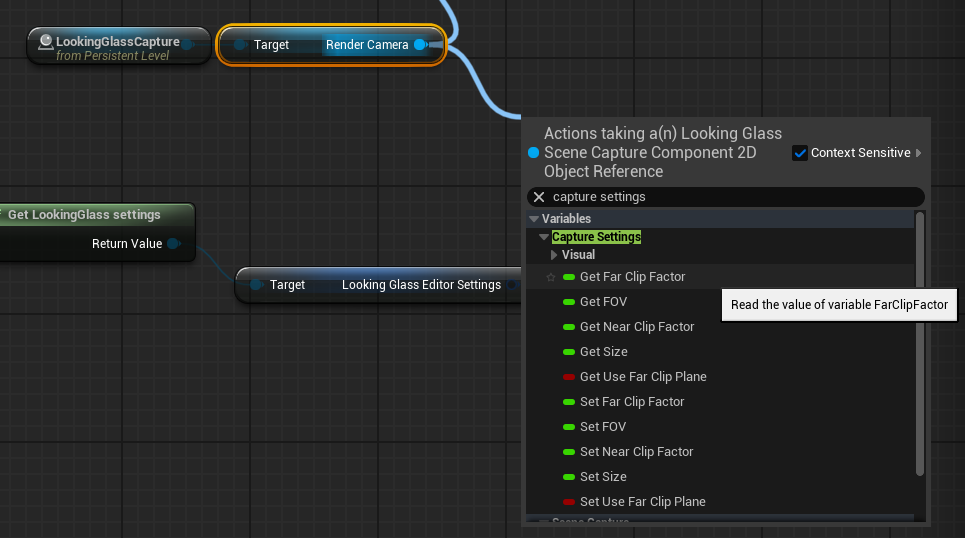Collapse the Variables category
The image size is (965, 538).
(x=534, y=219)
